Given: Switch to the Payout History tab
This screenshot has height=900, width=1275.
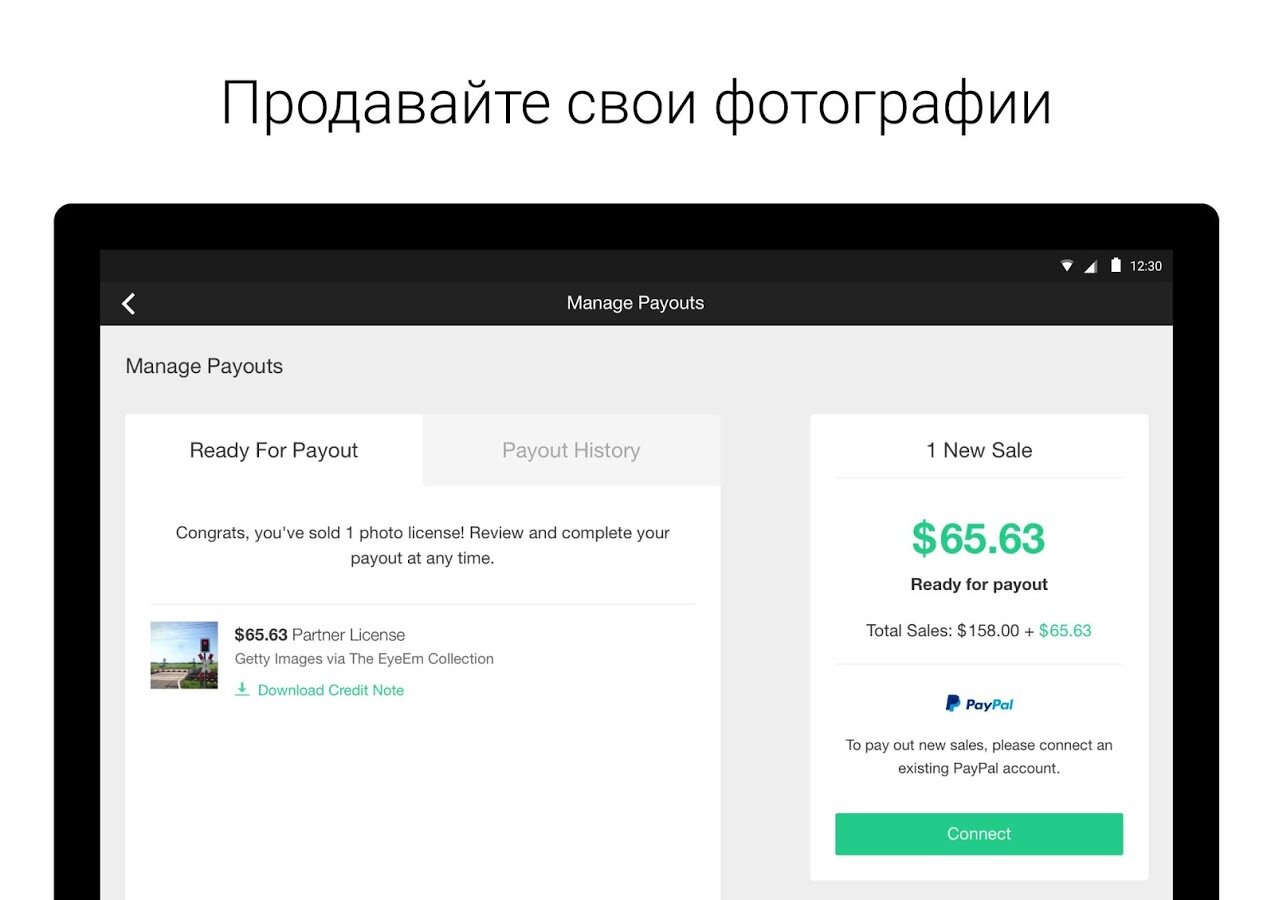Looking at the screenshot, I should click(x=571, y=451).
